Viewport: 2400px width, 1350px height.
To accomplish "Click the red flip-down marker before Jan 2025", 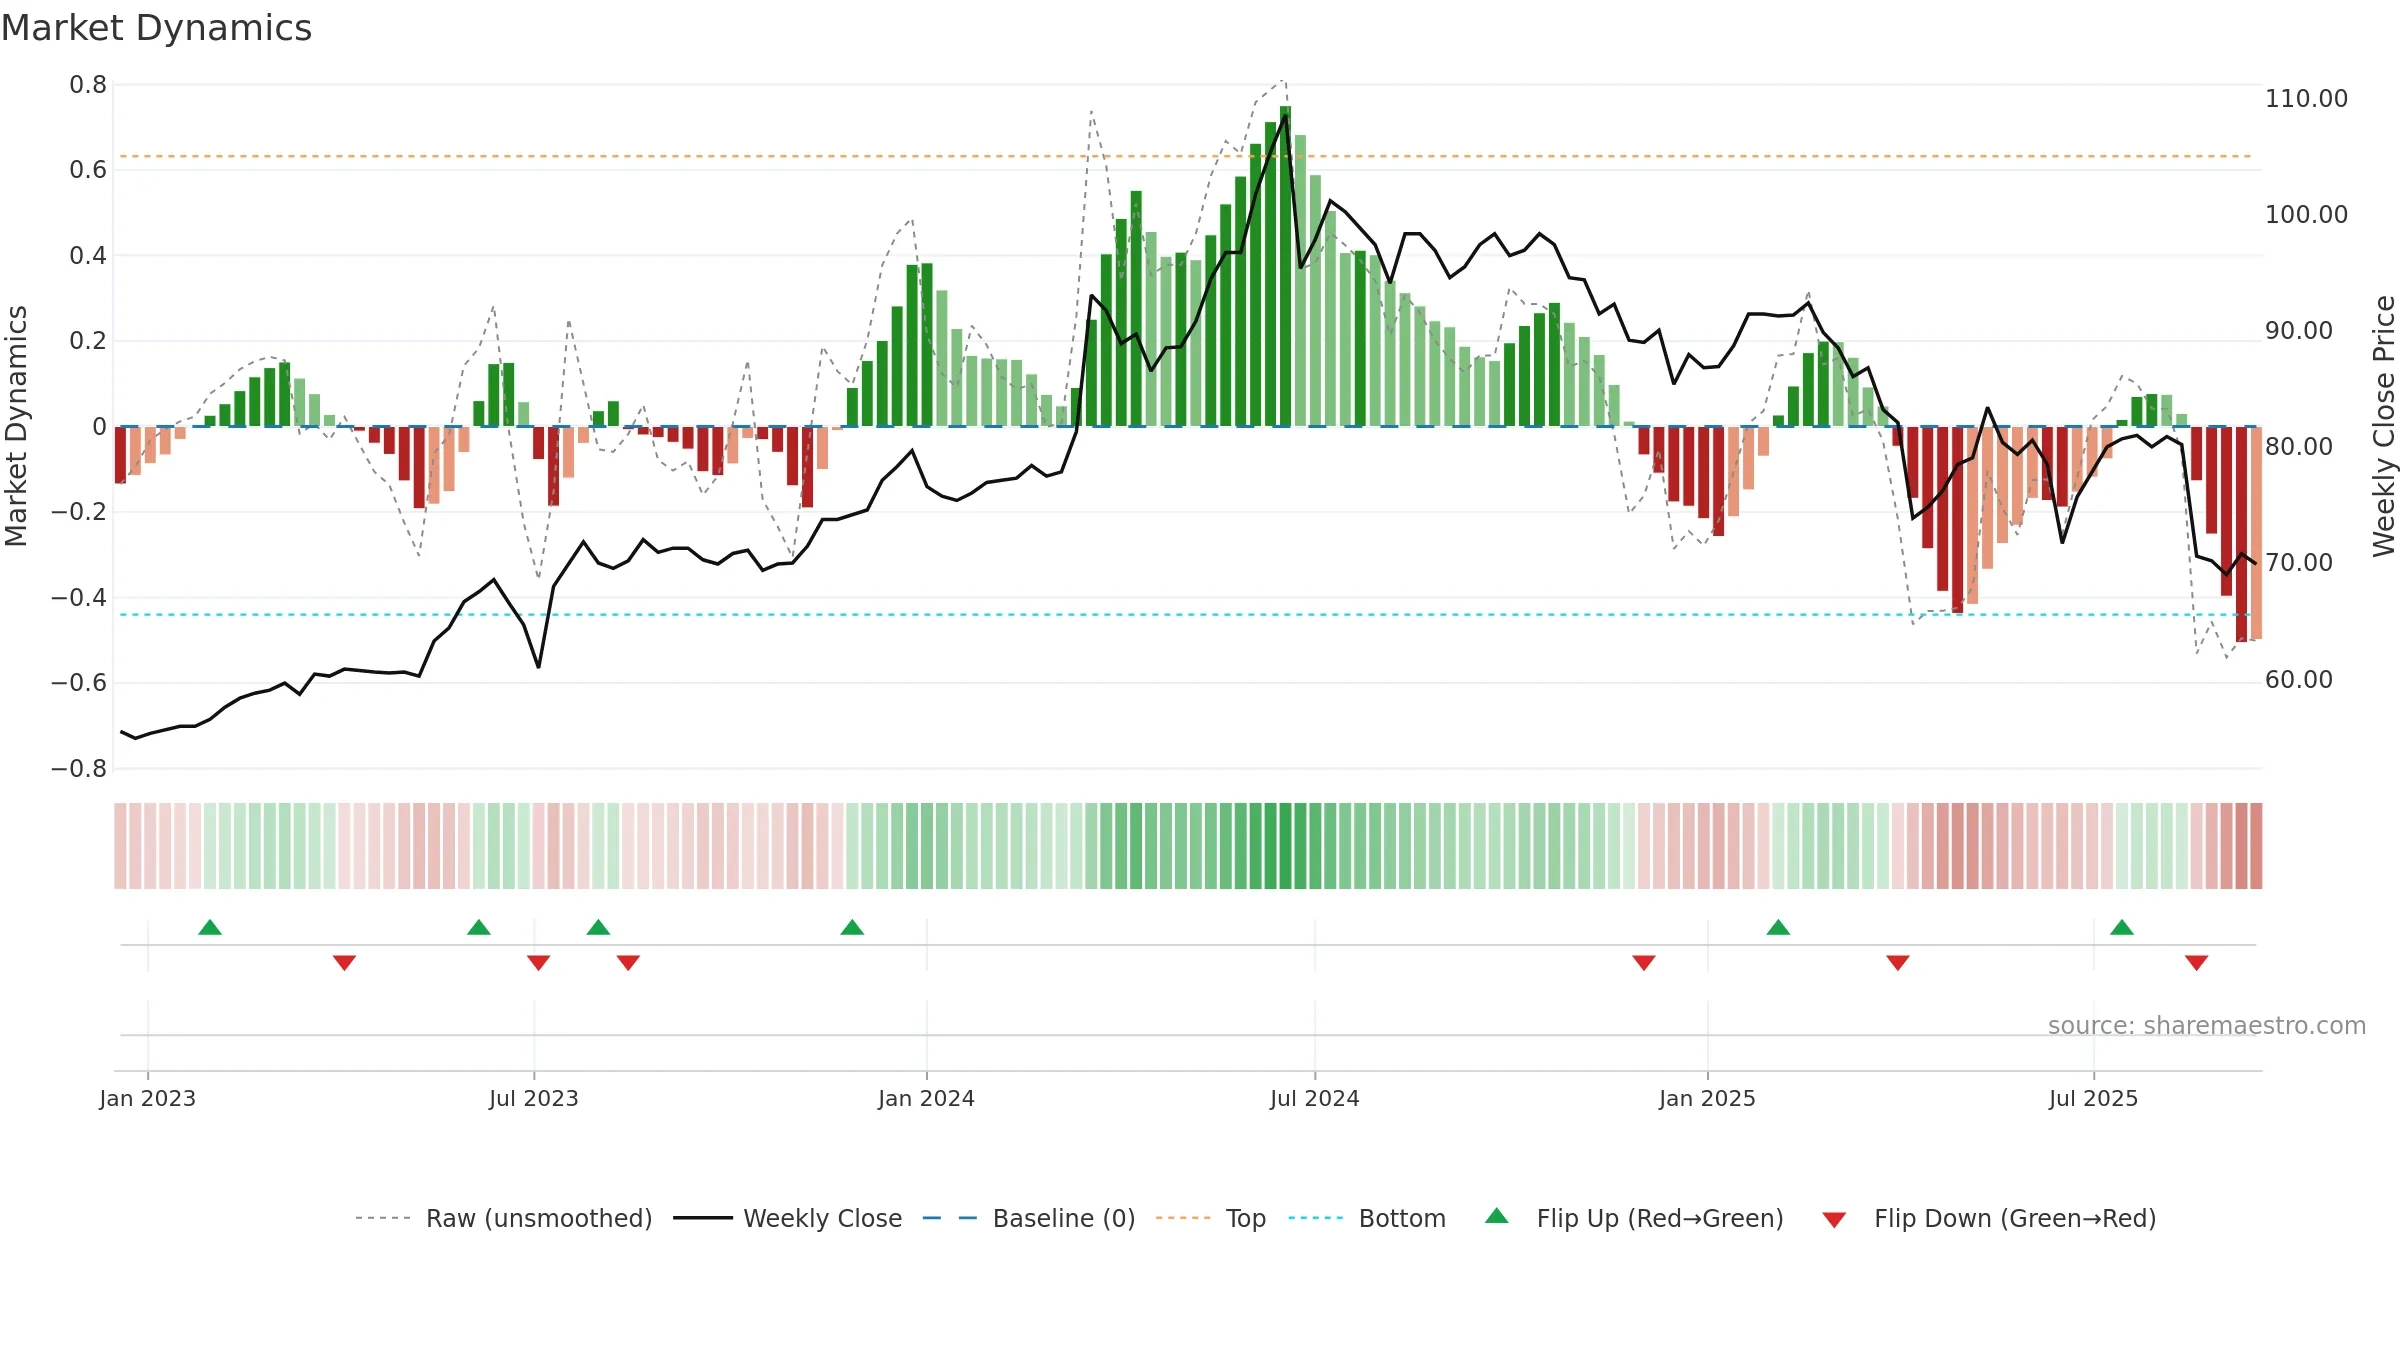I will (x=1644, y=963).
